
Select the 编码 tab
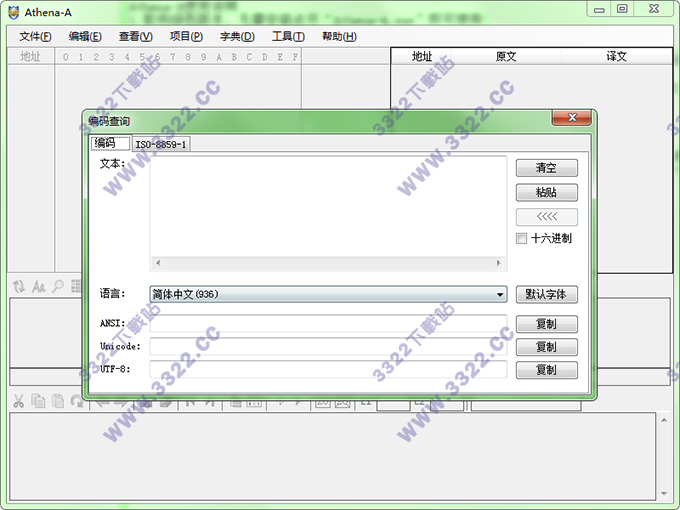point(110,143)
